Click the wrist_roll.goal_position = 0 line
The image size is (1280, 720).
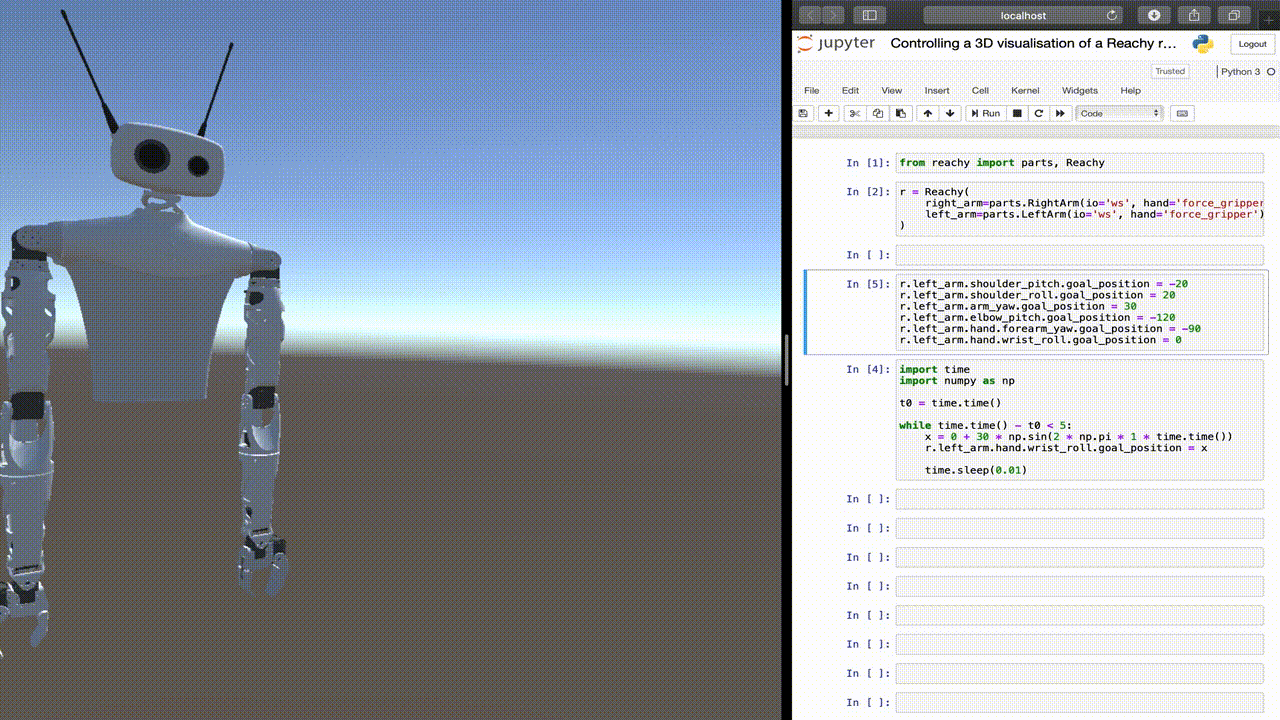[x=1040, y=340]
